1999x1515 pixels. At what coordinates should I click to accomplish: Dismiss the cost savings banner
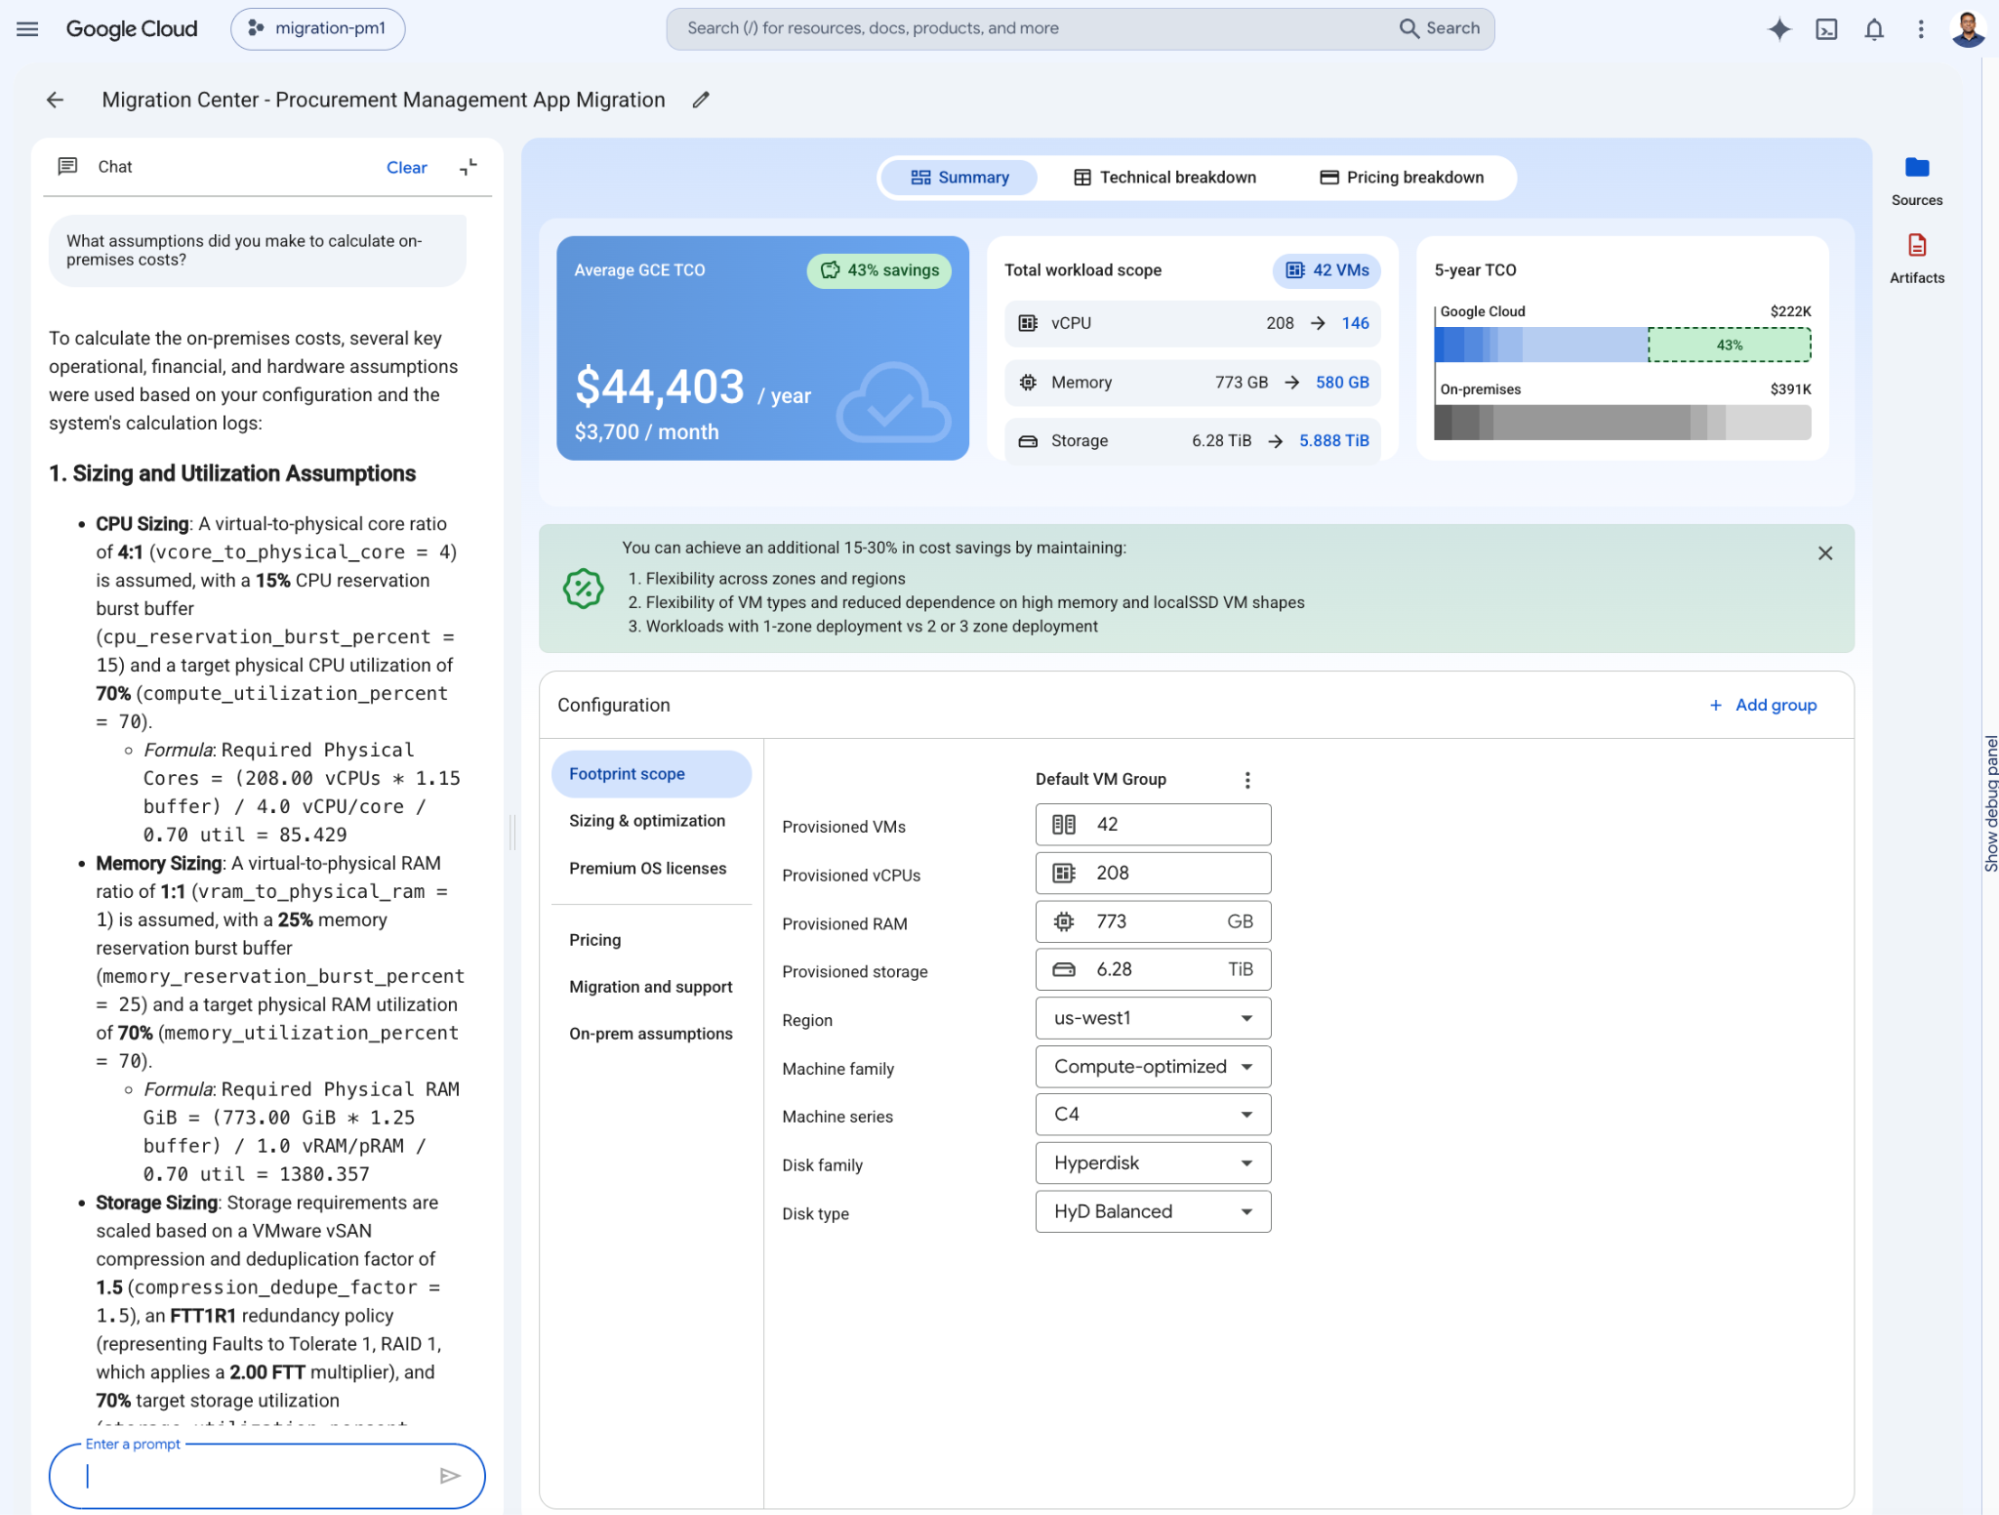[x=1824, y=553]
